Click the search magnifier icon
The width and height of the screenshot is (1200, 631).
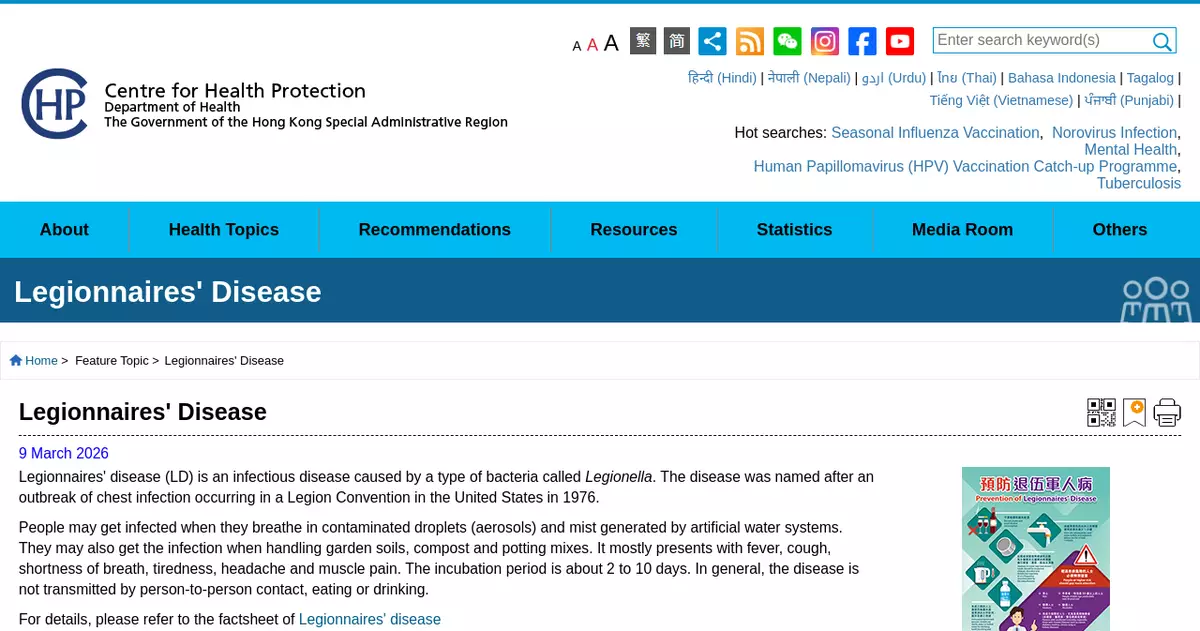coord(1162,41)
